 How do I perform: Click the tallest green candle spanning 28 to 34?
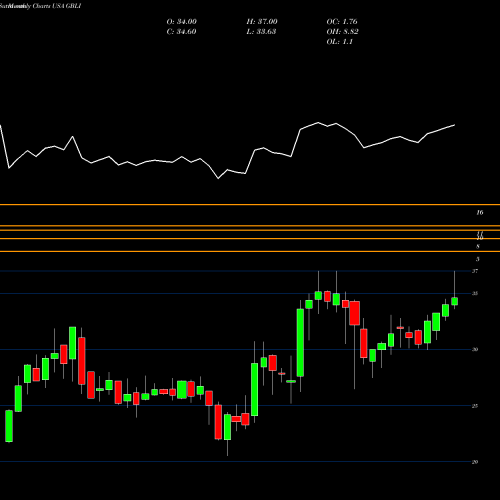(300, 343)
